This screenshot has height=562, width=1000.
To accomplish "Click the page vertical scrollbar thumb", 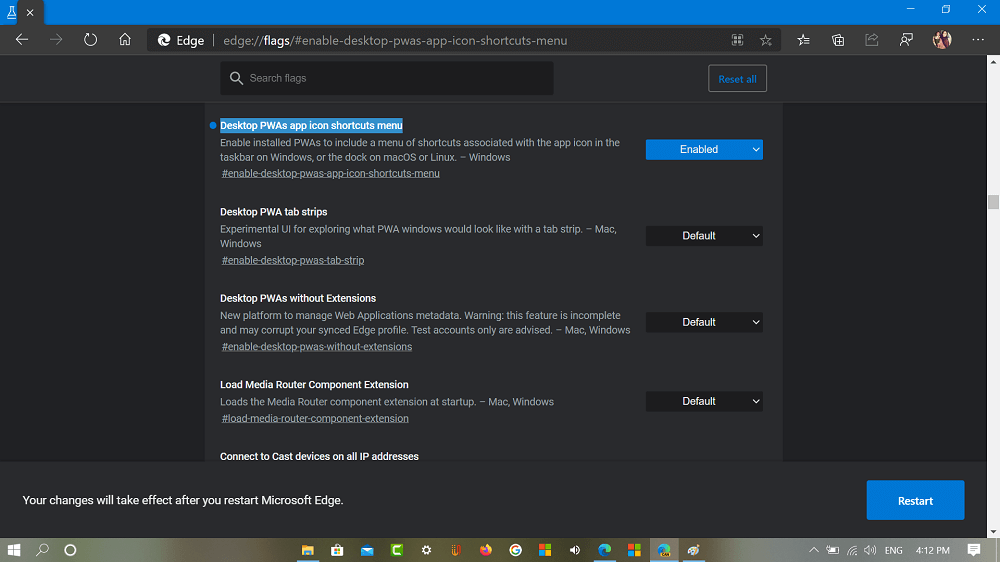I will click(993, 202).
